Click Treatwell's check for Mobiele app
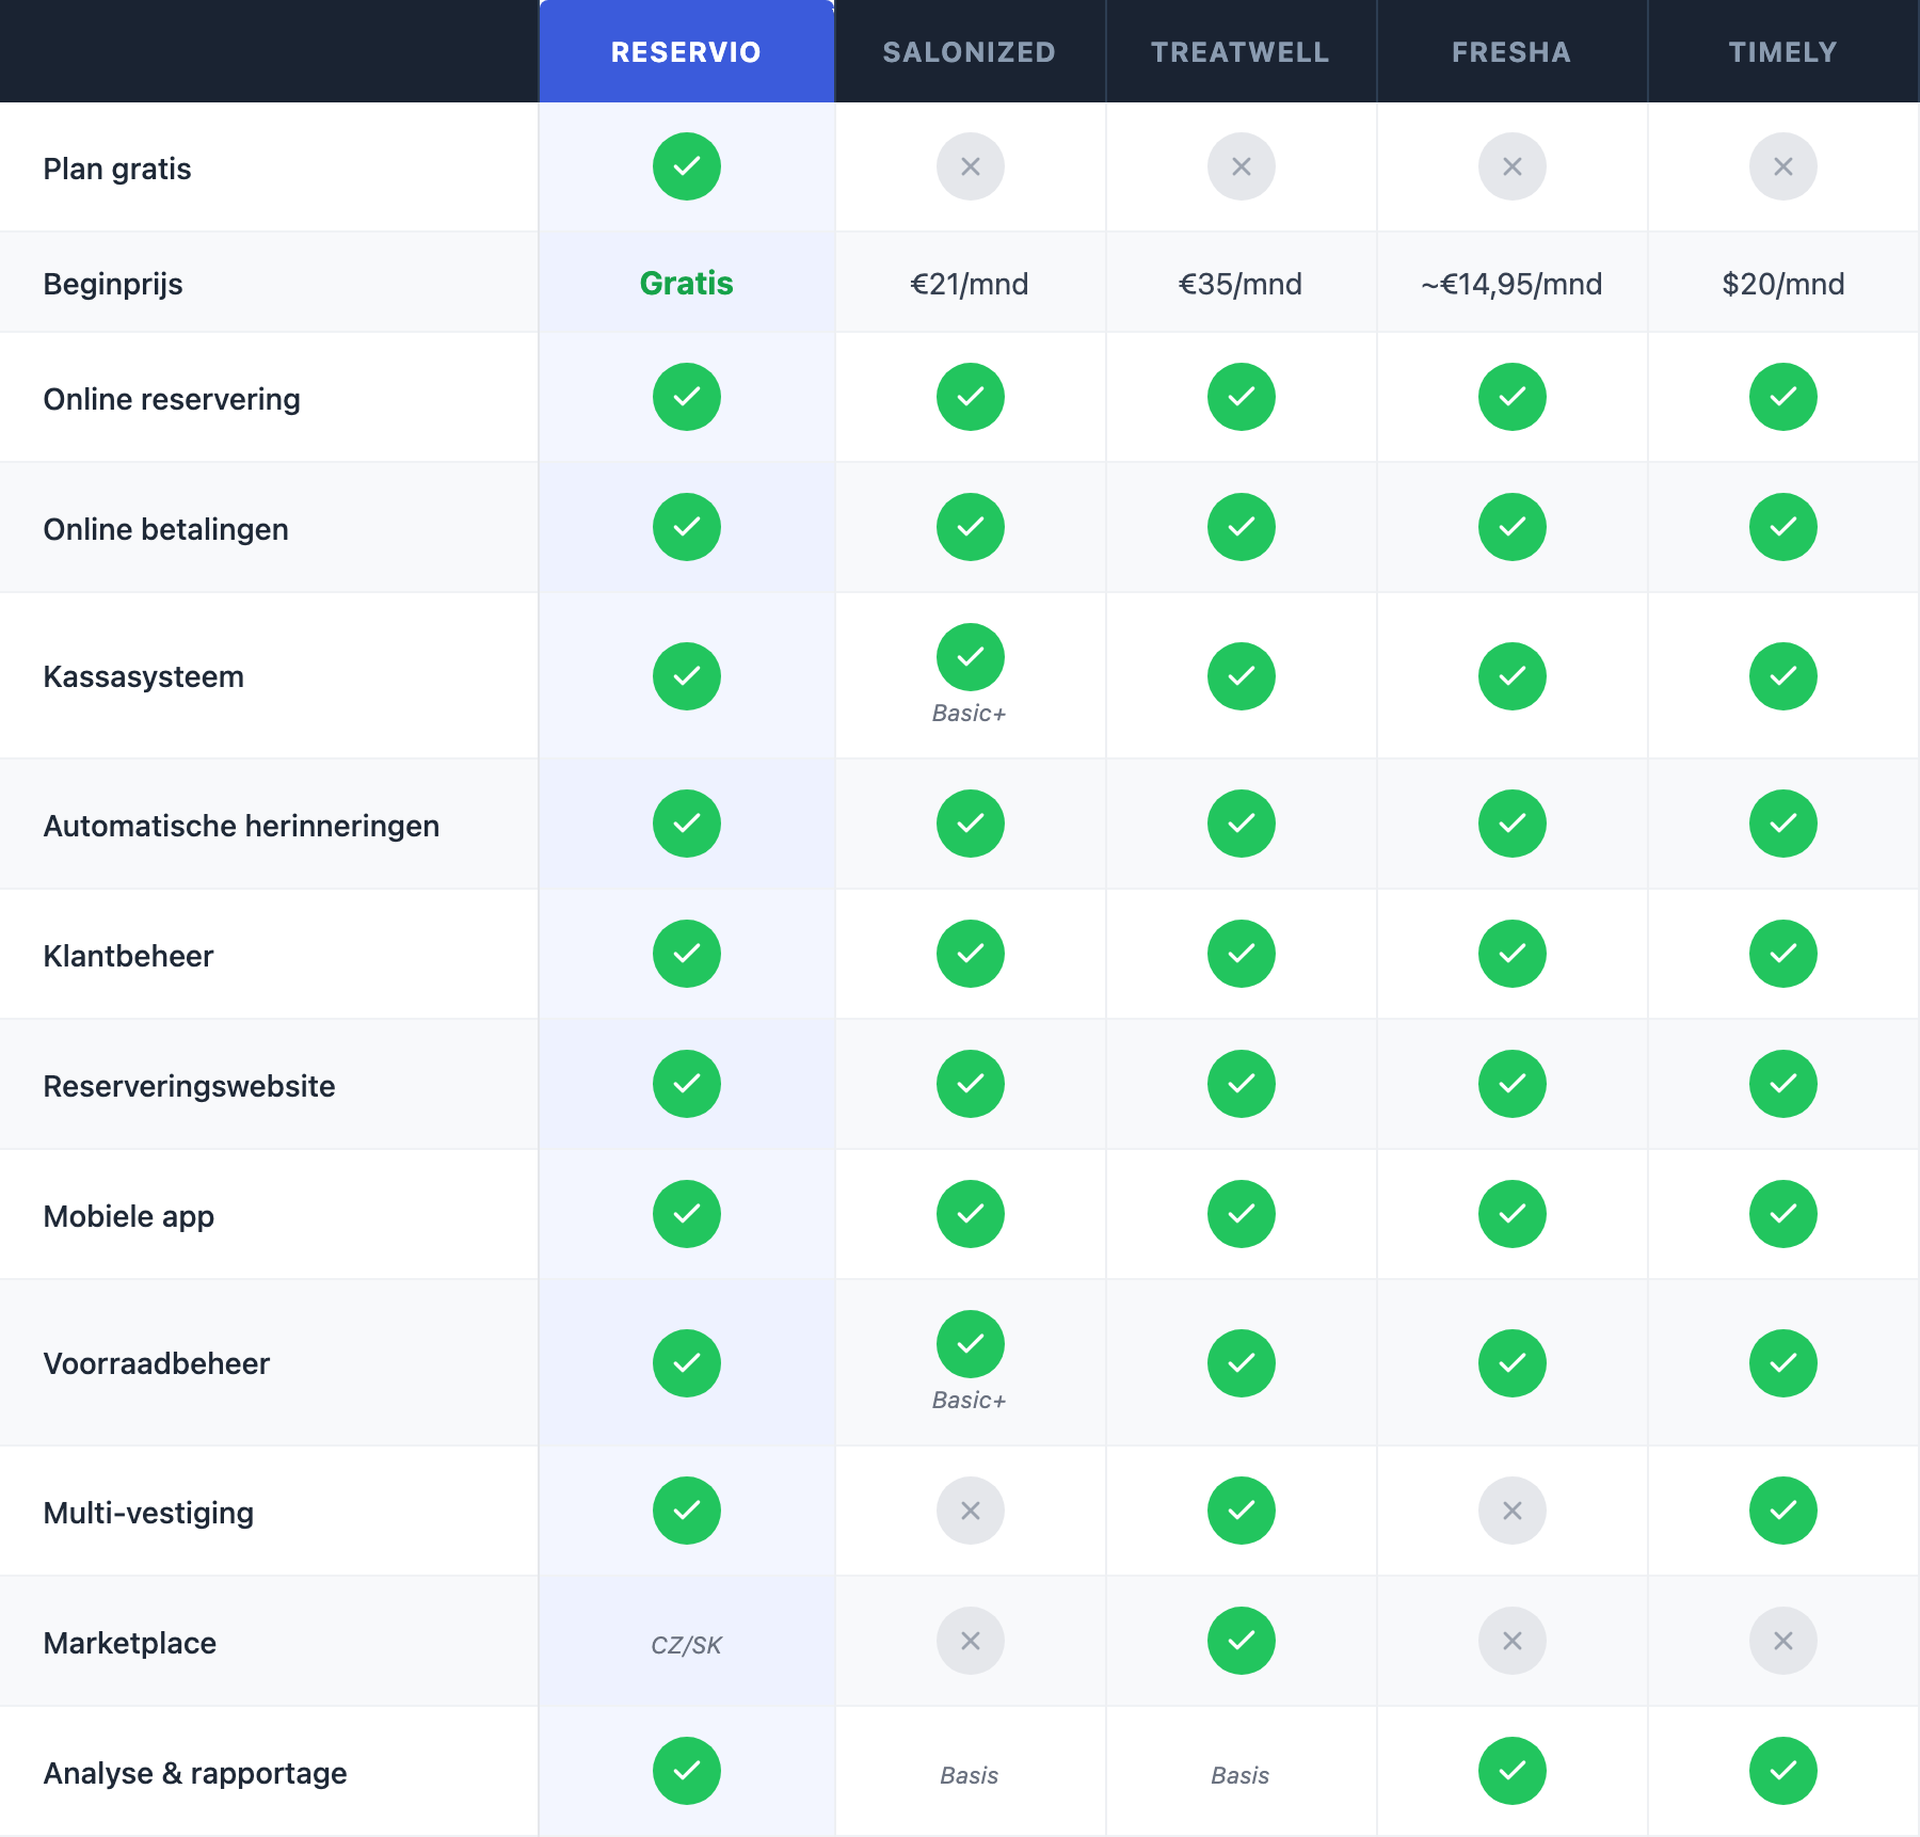Screen dimensions: 1920x1837 (1241, 1213)
